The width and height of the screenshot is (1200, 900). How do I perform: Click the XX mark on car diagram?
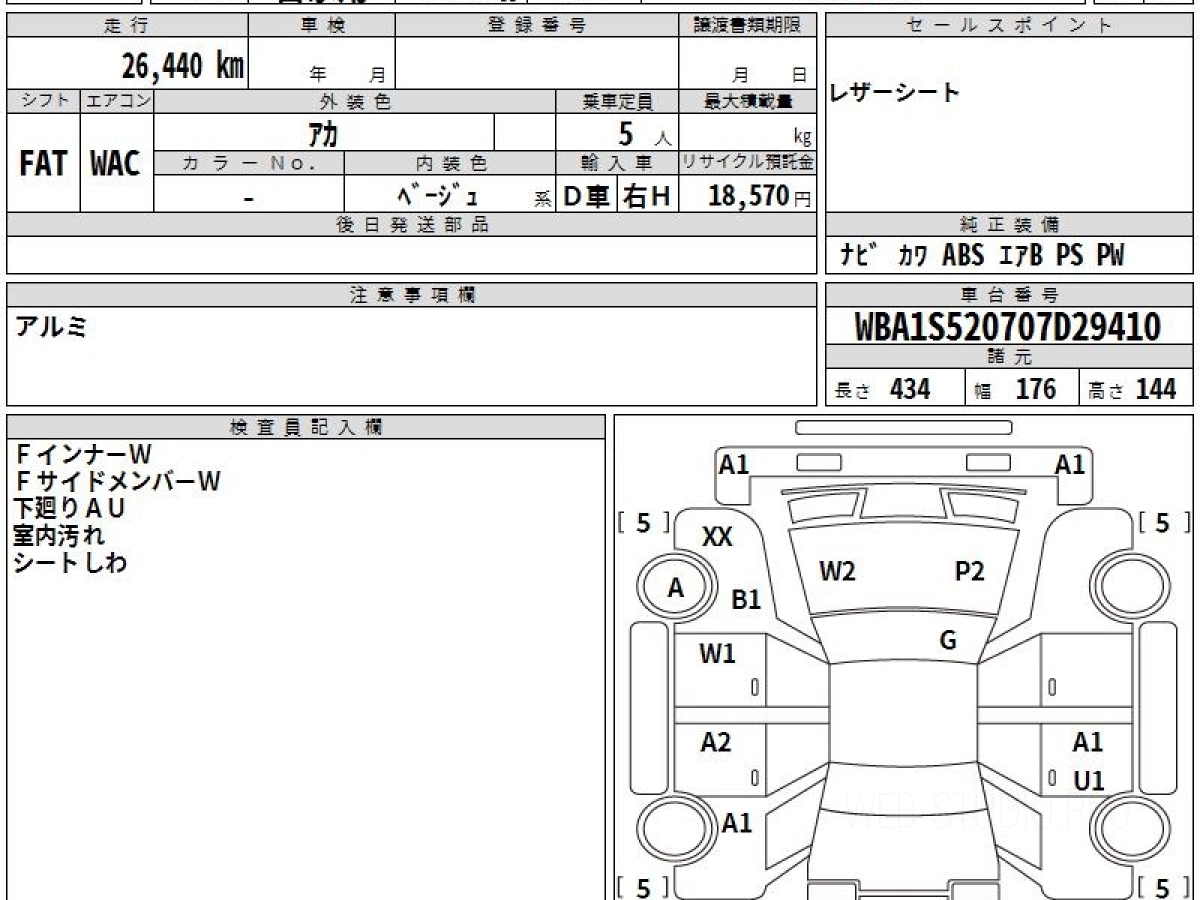coord(717,537)
